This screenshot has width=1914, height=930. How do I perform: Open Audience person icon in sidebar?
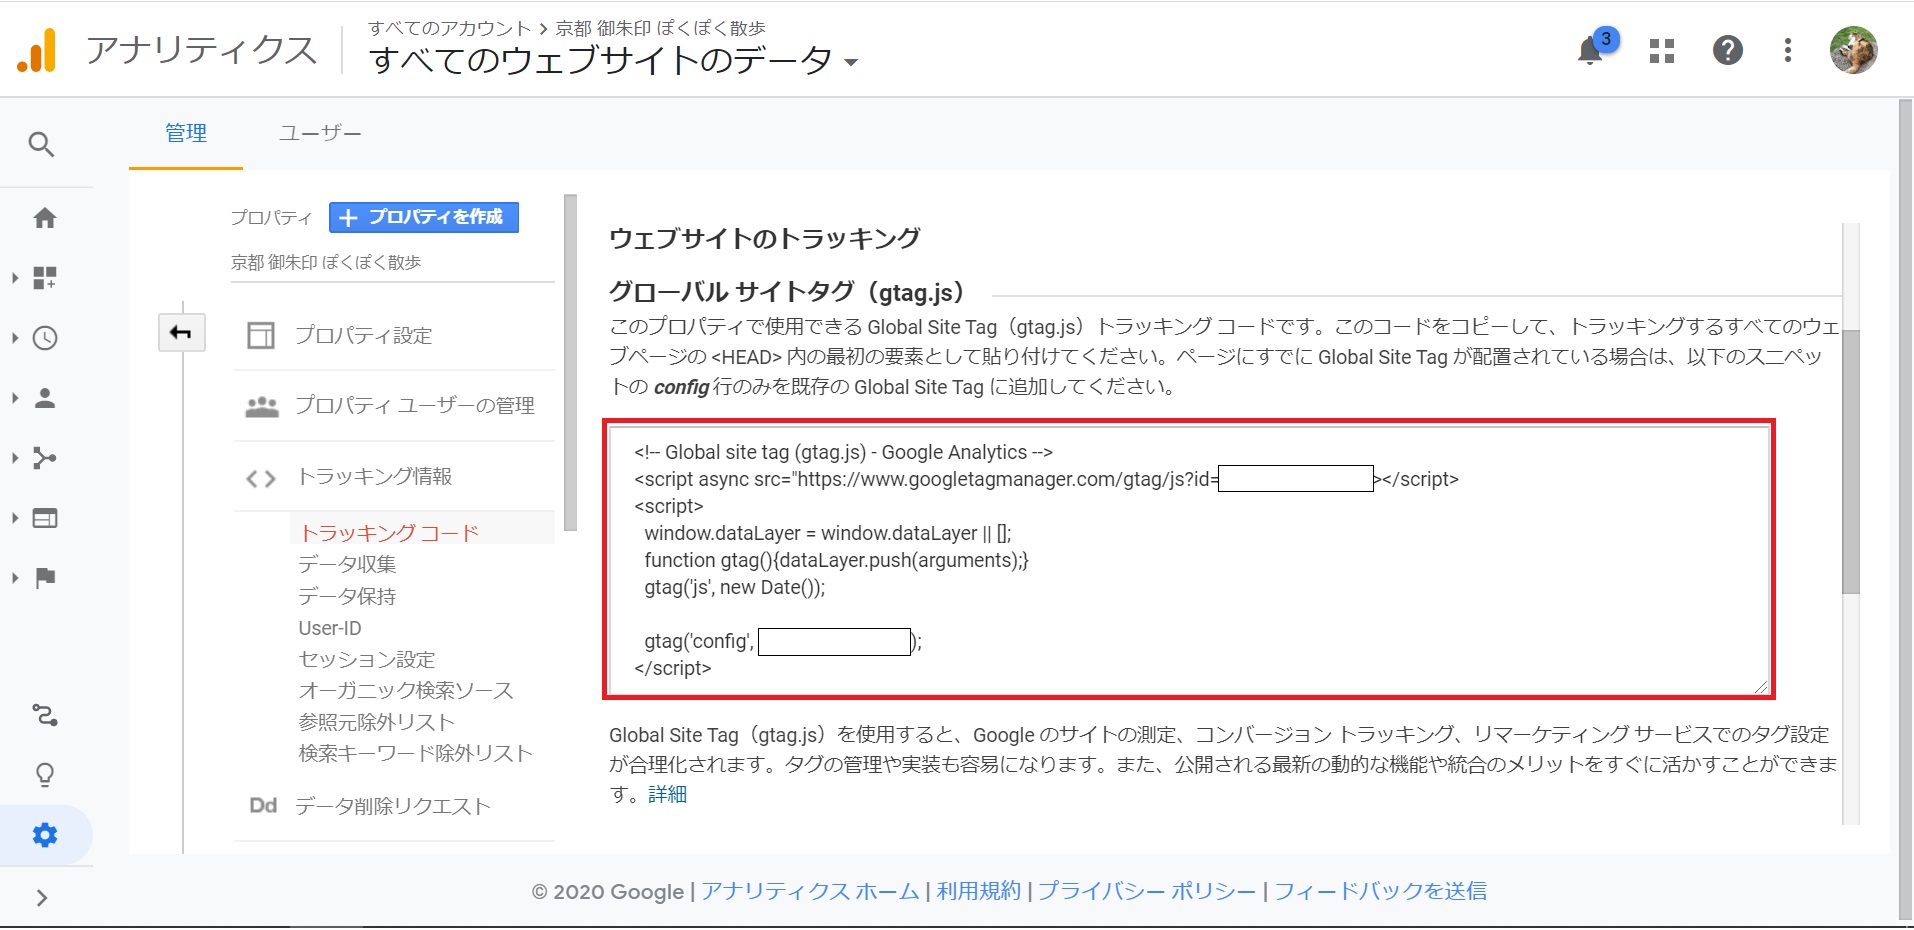click(45, 398)
